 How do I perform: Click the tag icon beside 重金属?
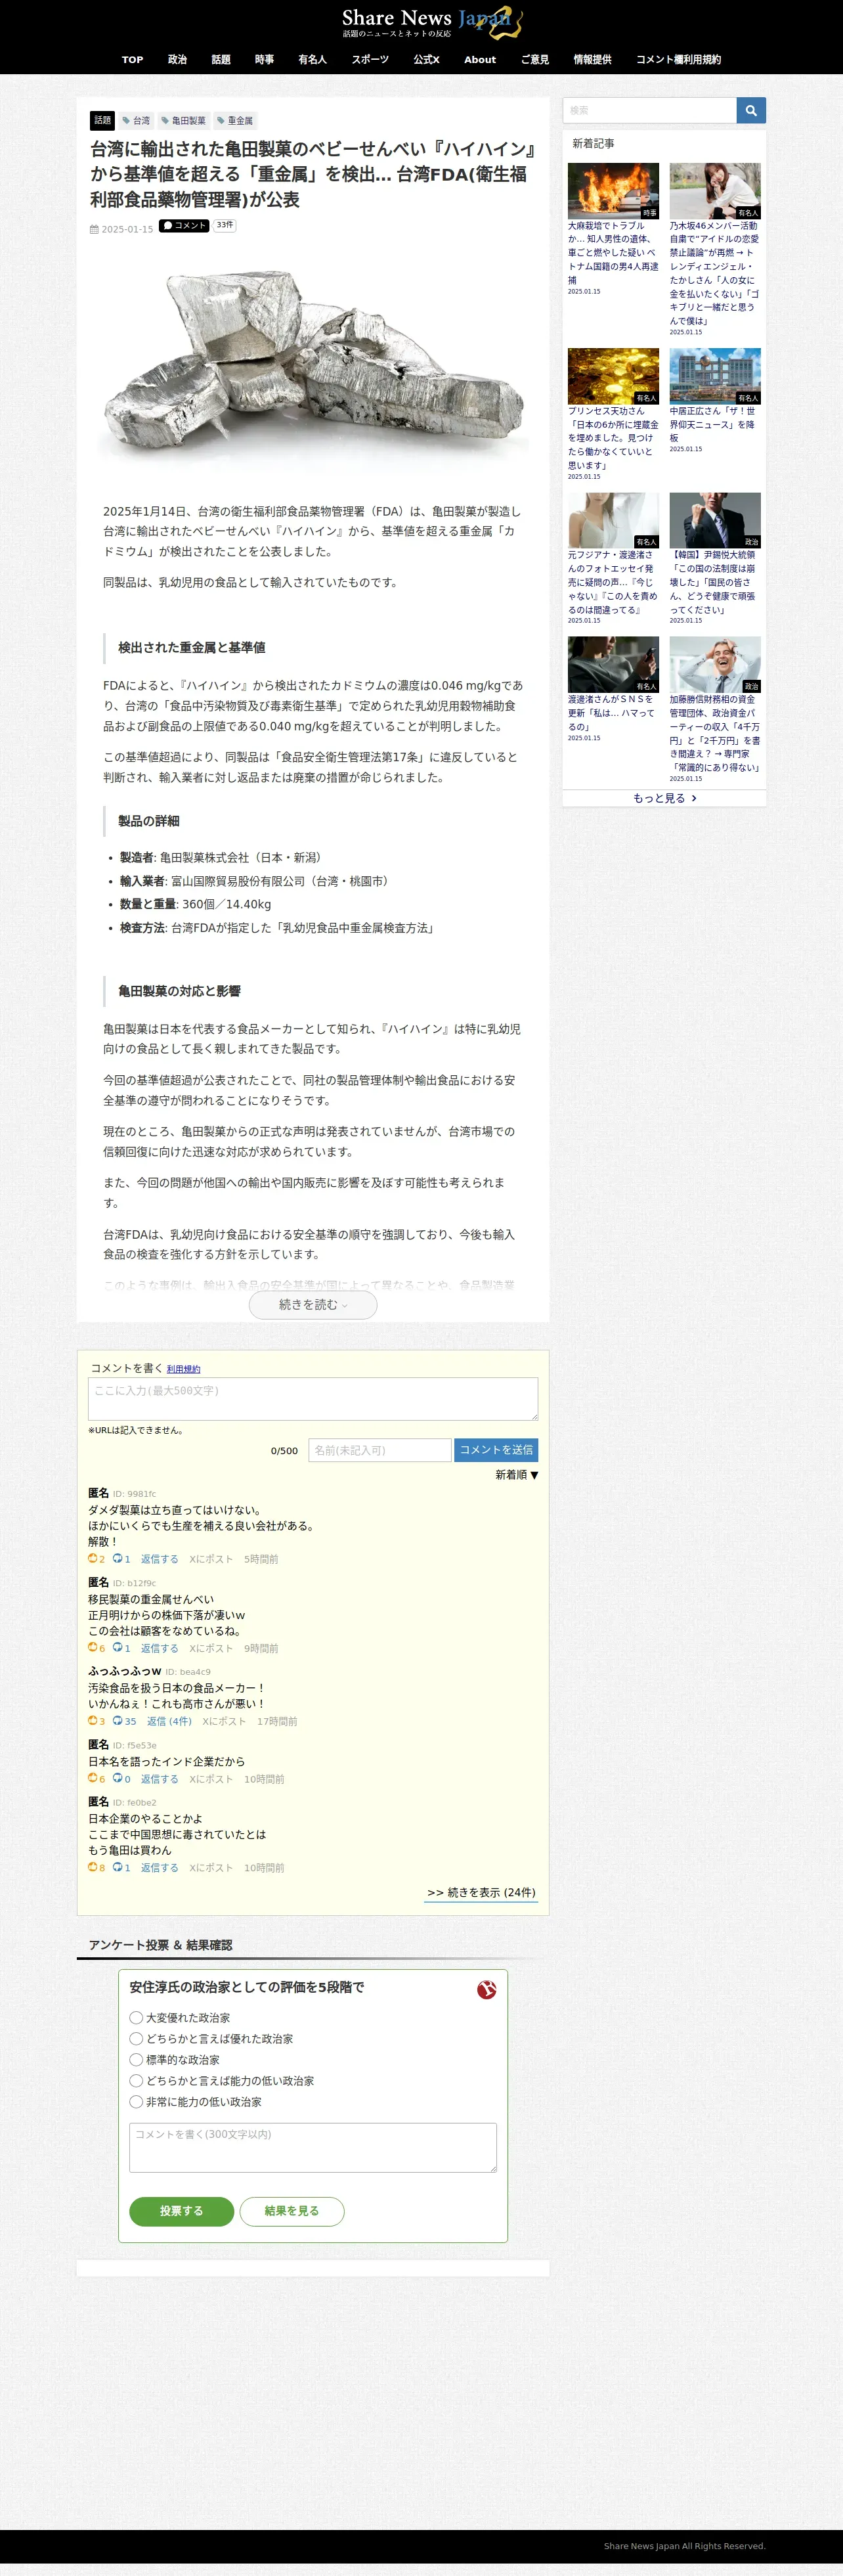(221, 121)
